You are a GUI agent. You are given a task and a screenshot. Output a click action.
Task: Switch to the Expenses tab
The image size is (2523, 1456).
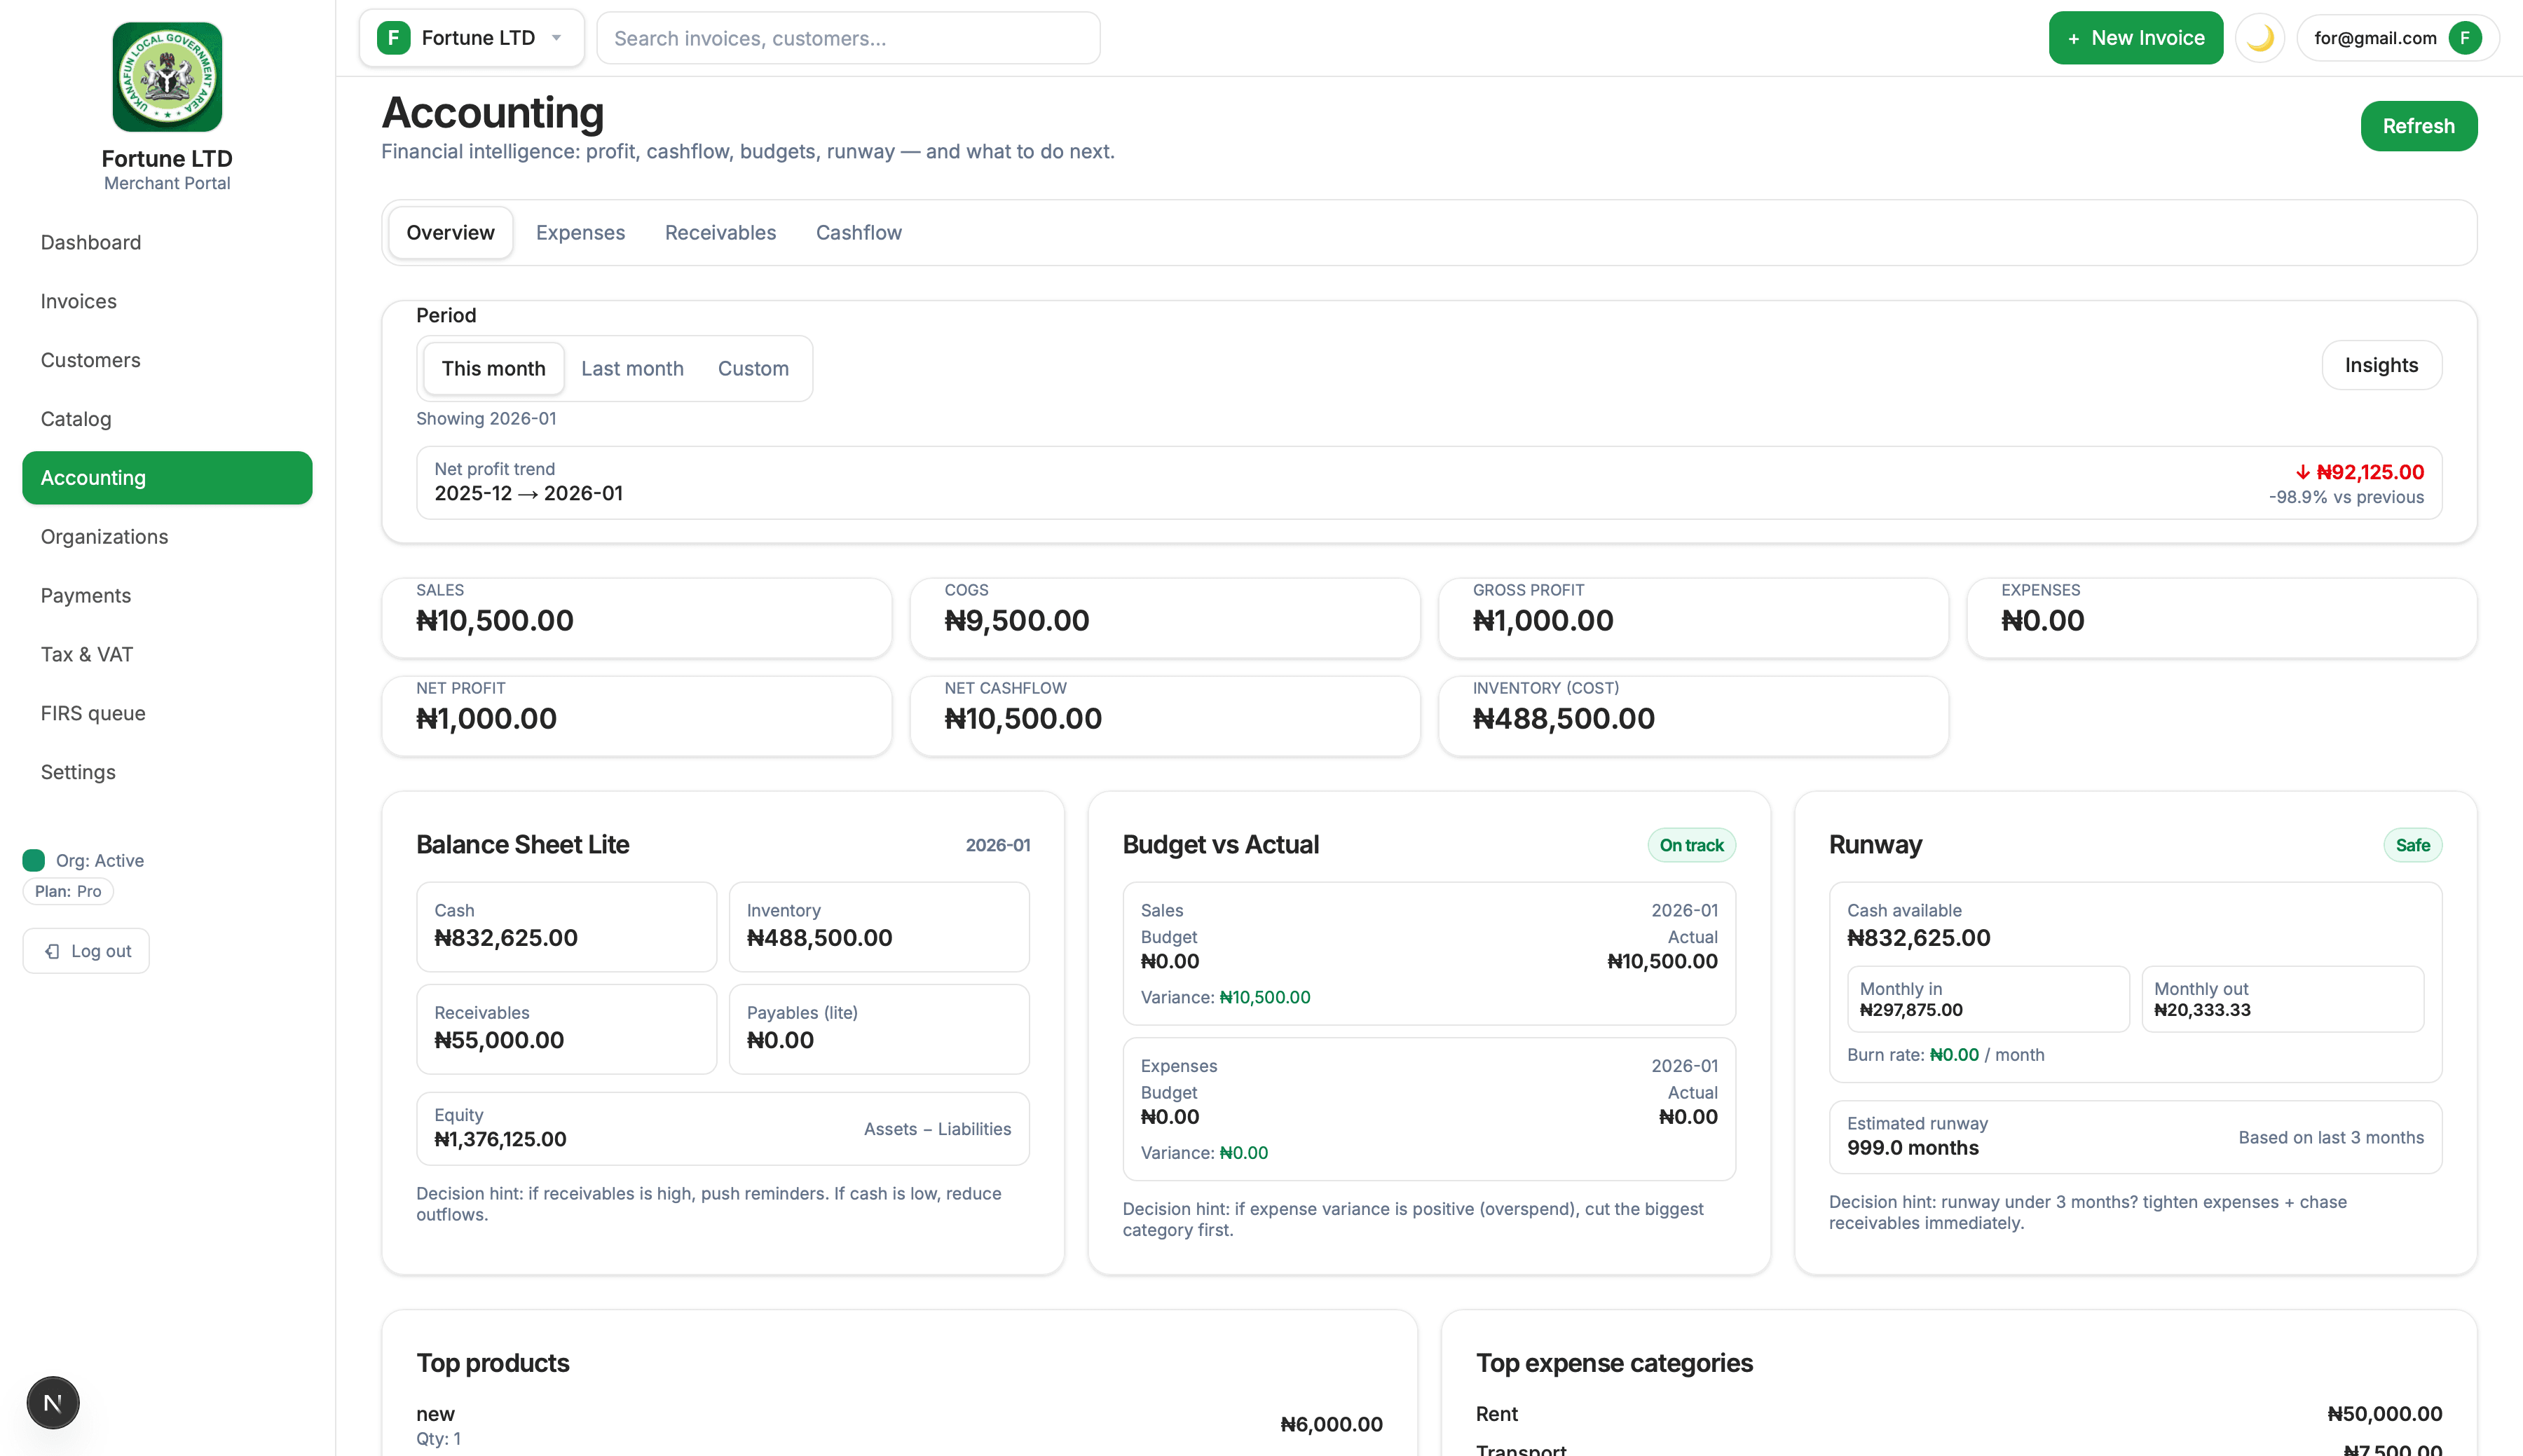[580, 232]
